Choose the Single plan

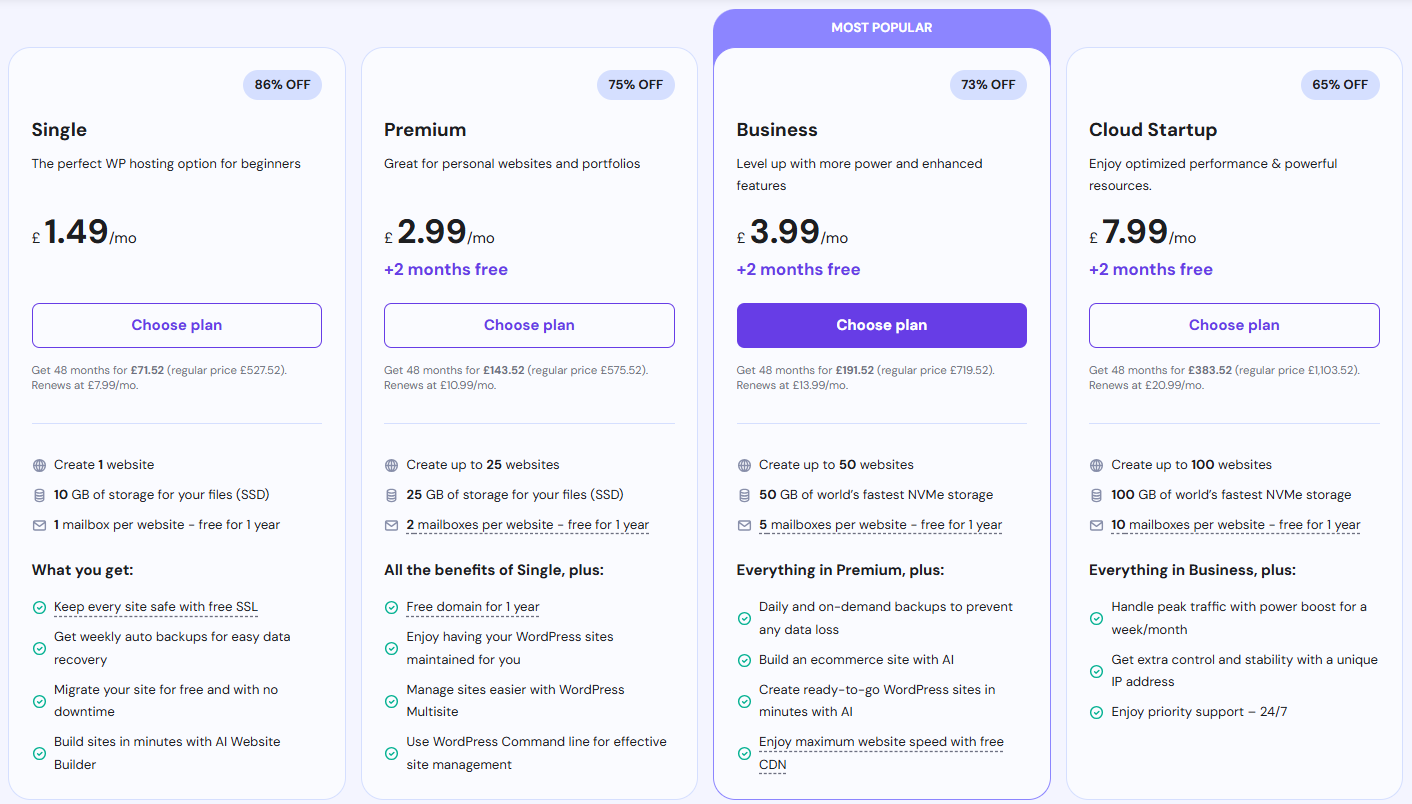(x=177, y=325)
